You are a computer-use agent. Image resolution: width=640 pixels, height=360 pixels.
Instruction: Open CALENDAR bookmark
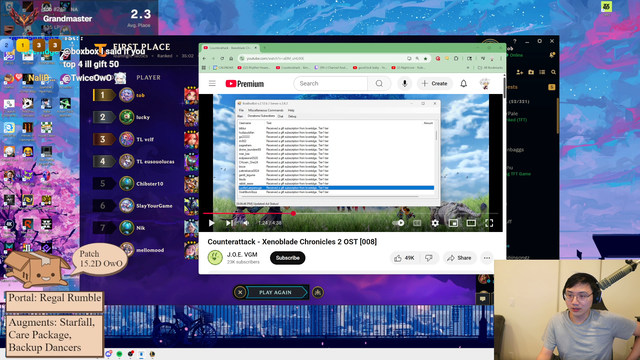[x=223, y=67]
